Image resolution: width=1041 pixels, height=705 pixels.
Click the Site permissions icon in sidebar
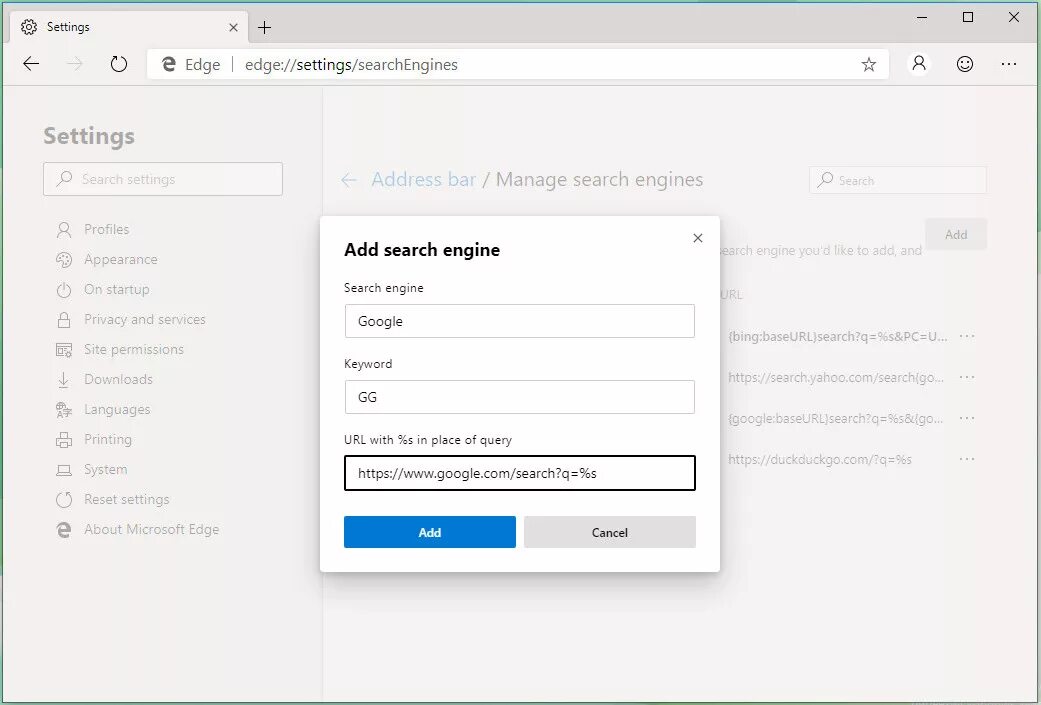point(64,350)
